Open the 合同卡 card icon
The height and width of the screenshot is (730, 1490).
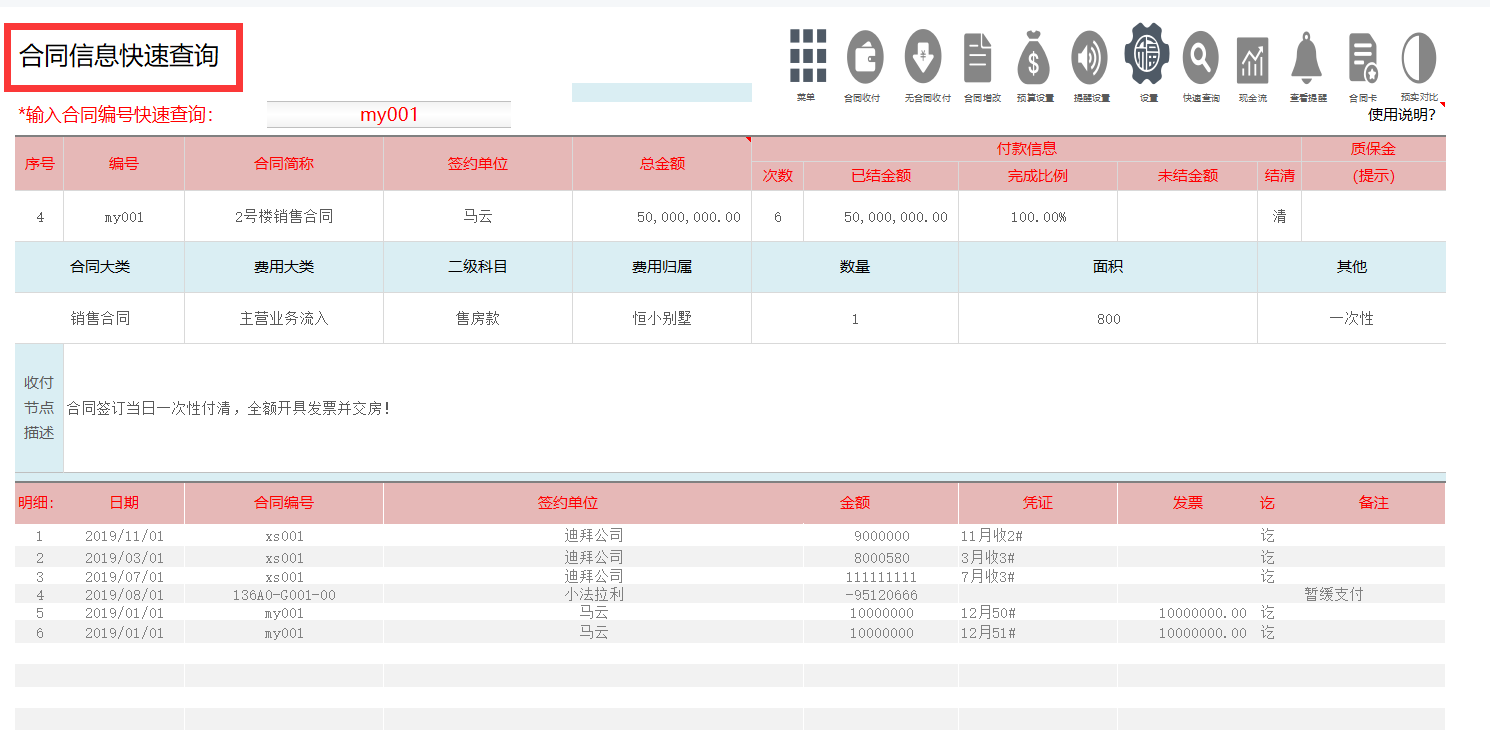1363,57
